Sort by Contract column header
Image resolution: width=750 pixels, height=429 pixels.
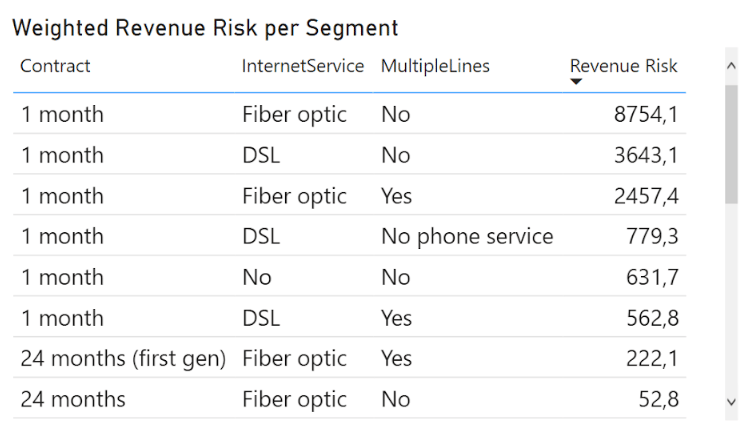click(55, 66)
